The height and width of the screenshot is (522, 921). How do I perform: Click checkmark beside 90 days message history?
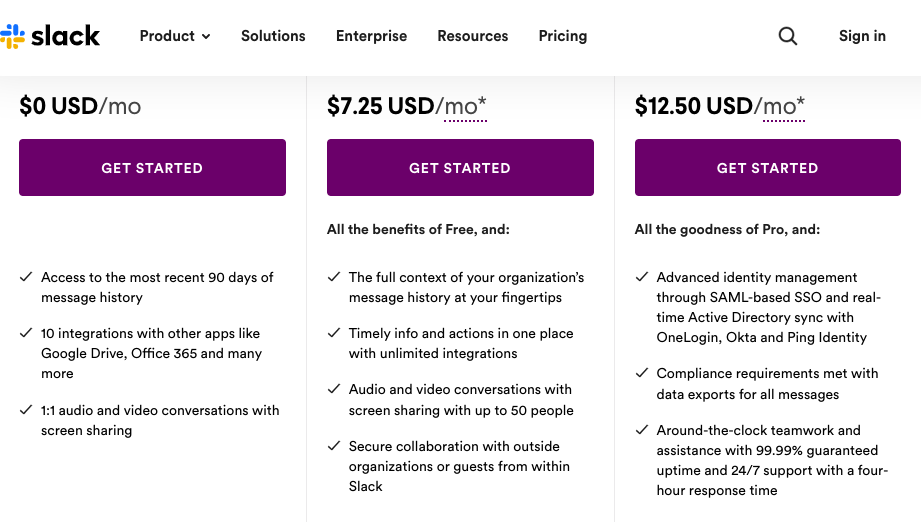[x=26, y=277]
